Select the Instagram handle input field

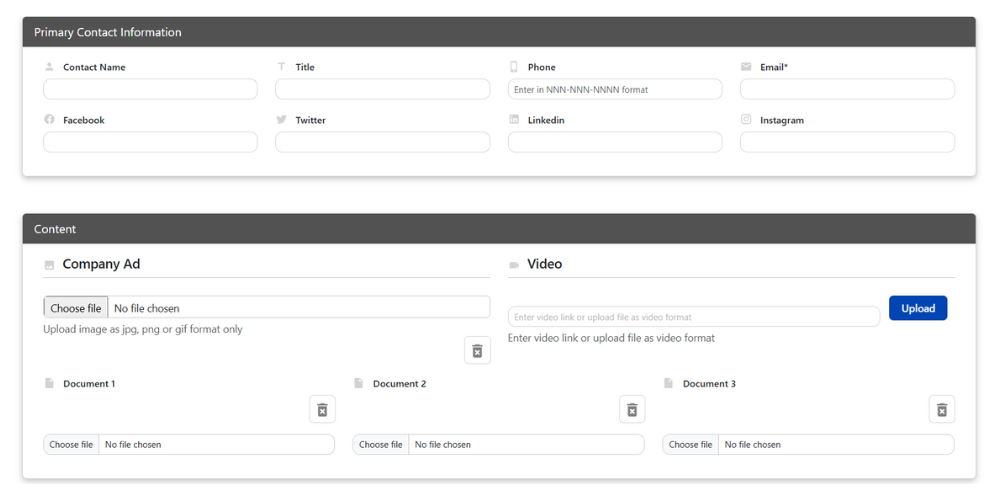(x=847, y=142)
